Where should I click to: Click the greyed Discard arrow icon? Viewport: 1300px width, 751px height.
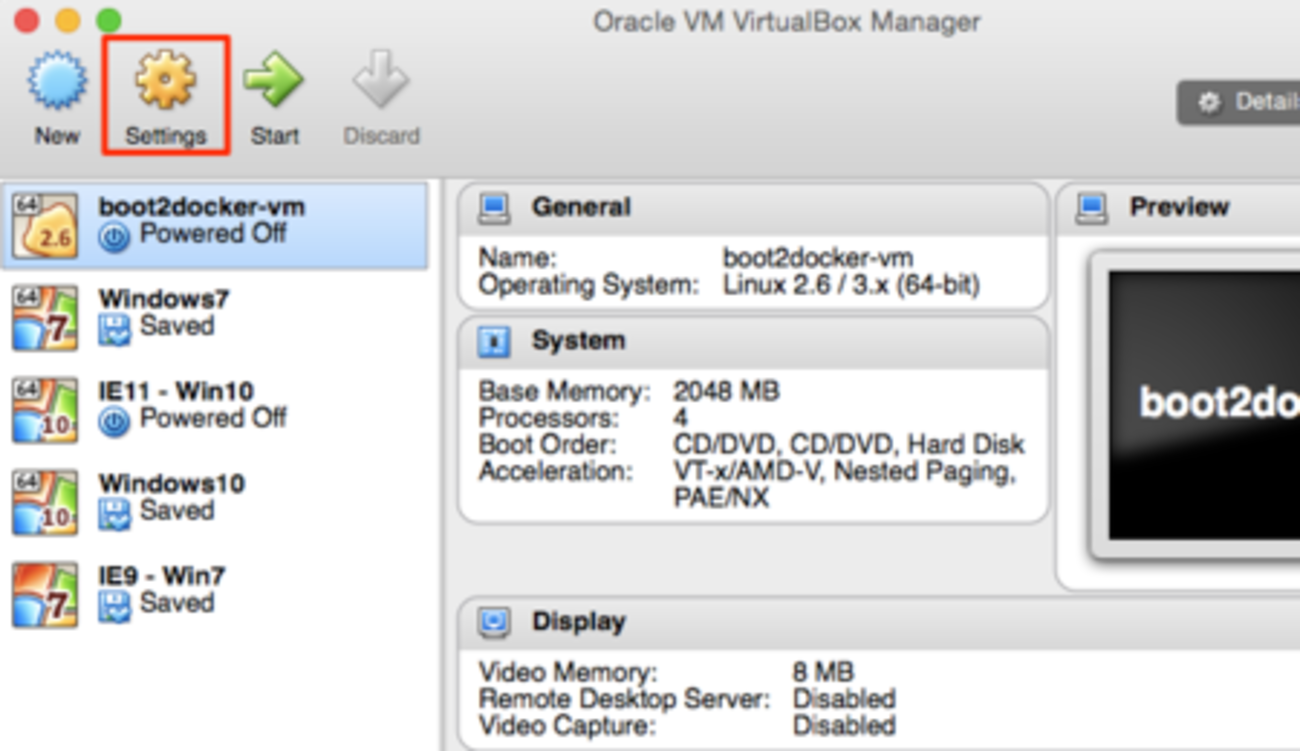point(381,79)
